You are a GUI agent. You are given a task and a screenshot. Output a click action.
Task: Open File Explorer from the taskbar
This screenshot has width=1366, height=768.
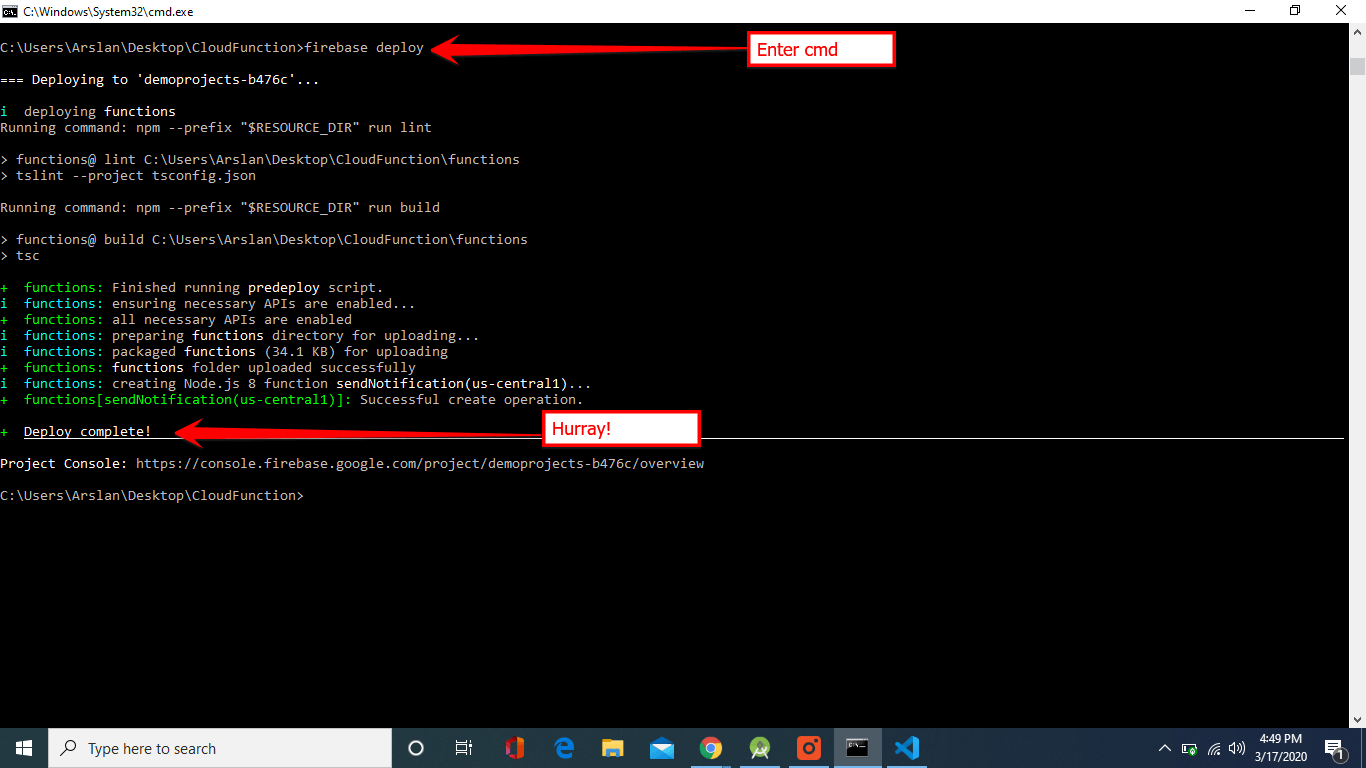pyautogui.click(x=613, y=748)
